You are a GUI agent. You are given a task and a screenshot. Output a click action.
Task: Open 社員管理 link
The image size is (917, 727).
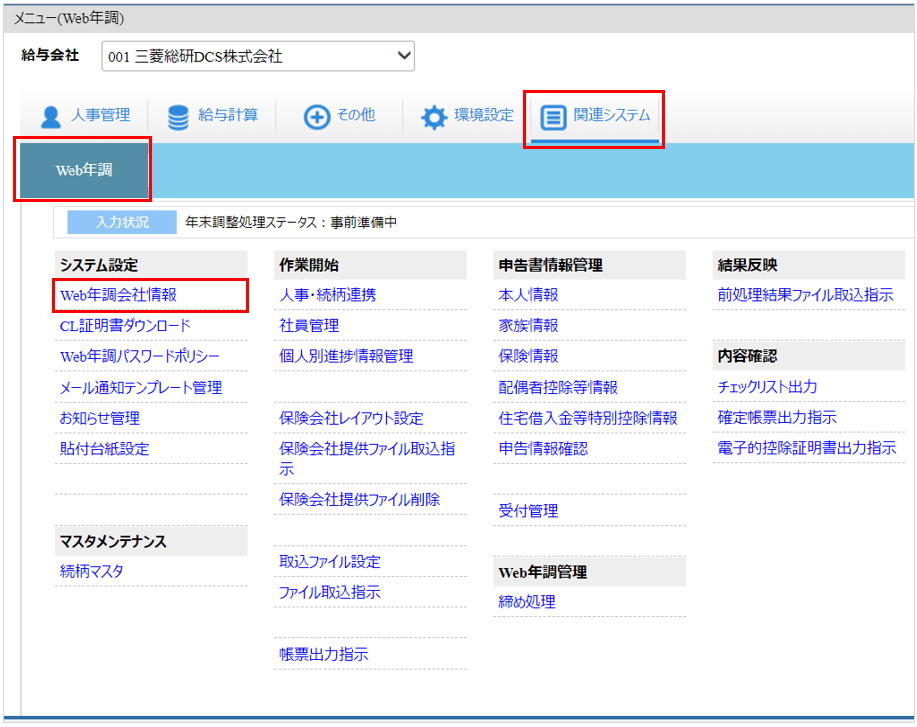[x=309, y=326]
